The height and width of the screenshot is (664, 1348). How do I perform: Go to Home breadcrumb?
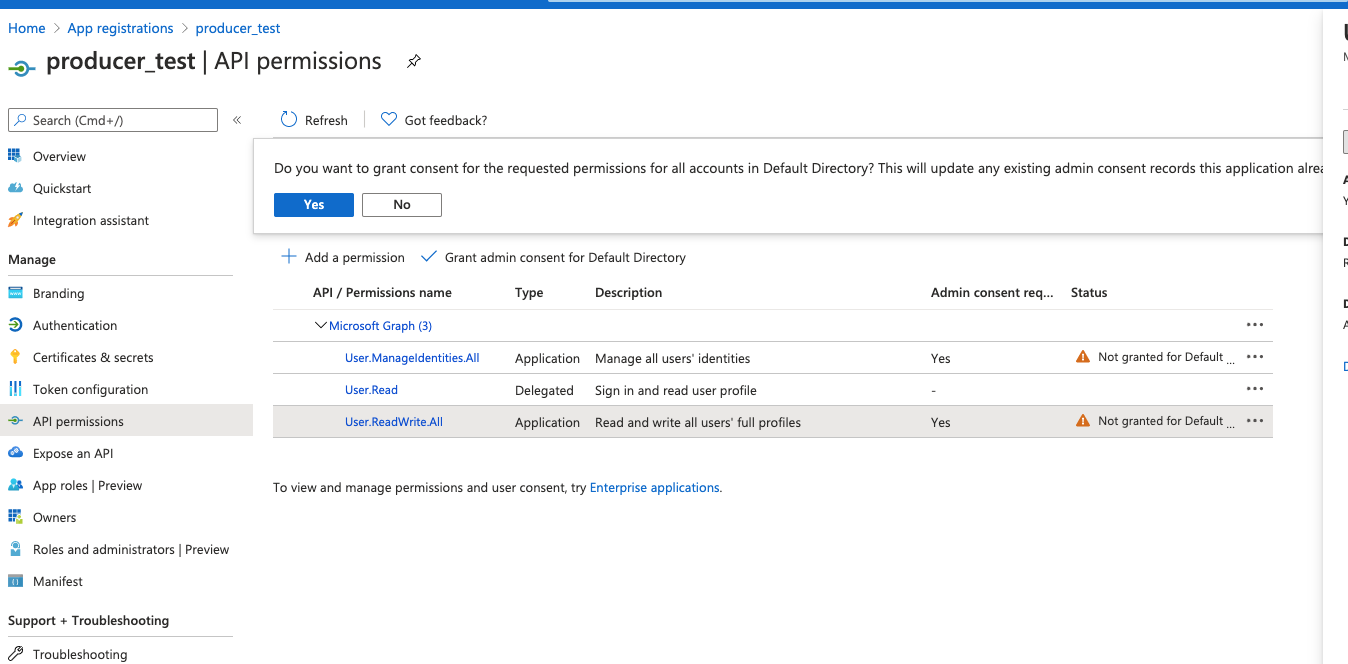27,28
